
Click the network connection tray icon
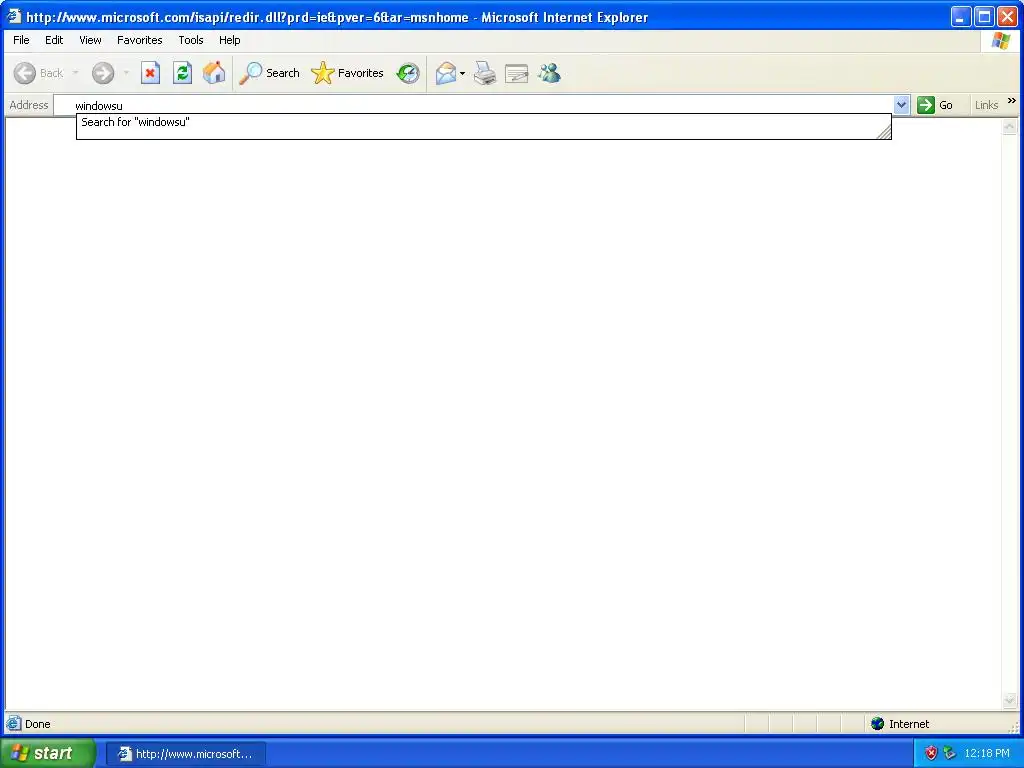[950, 753]
